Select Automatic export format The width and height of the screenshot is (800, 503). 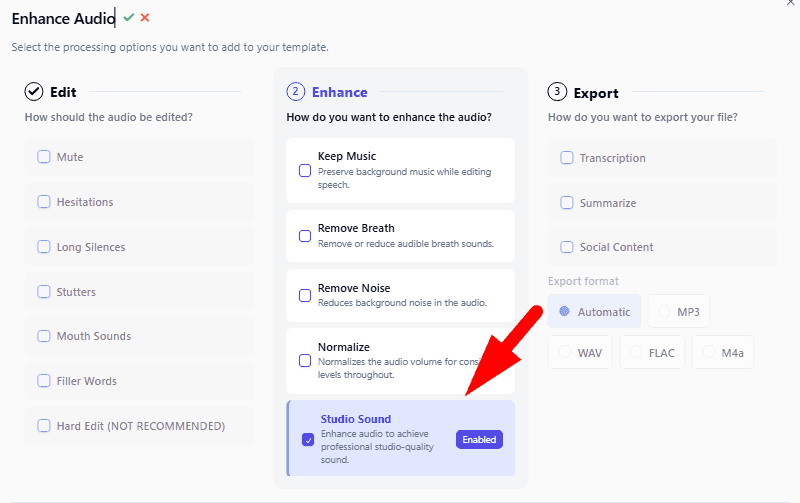564,312
